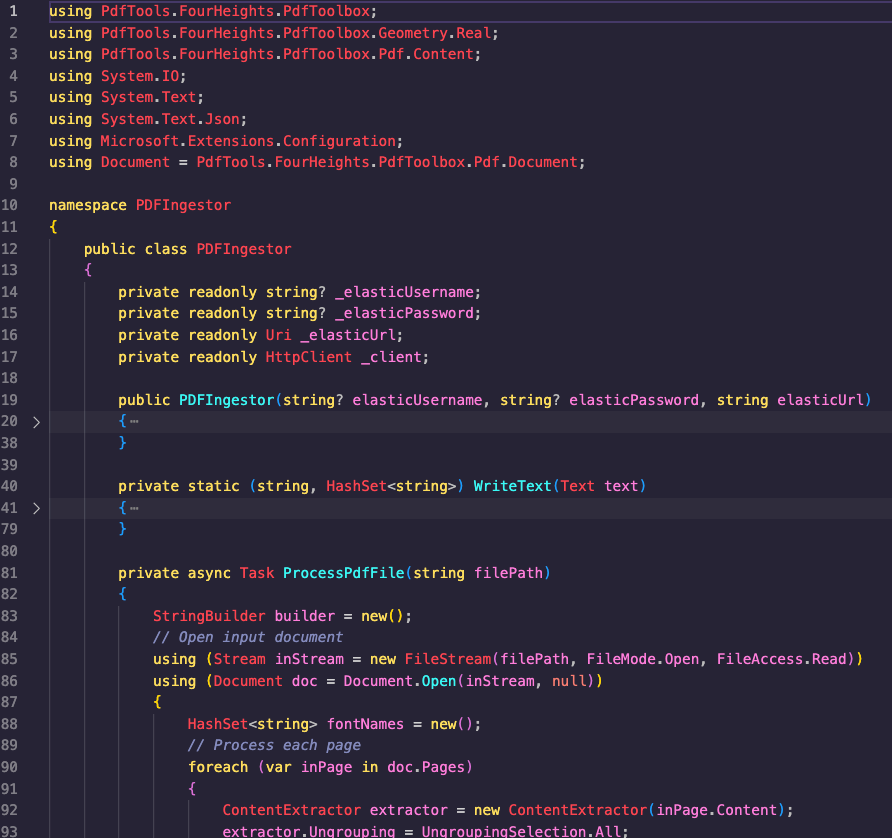Click 'Json' in the System.Text.Json using
892x838 pixels.
[222, 119]
